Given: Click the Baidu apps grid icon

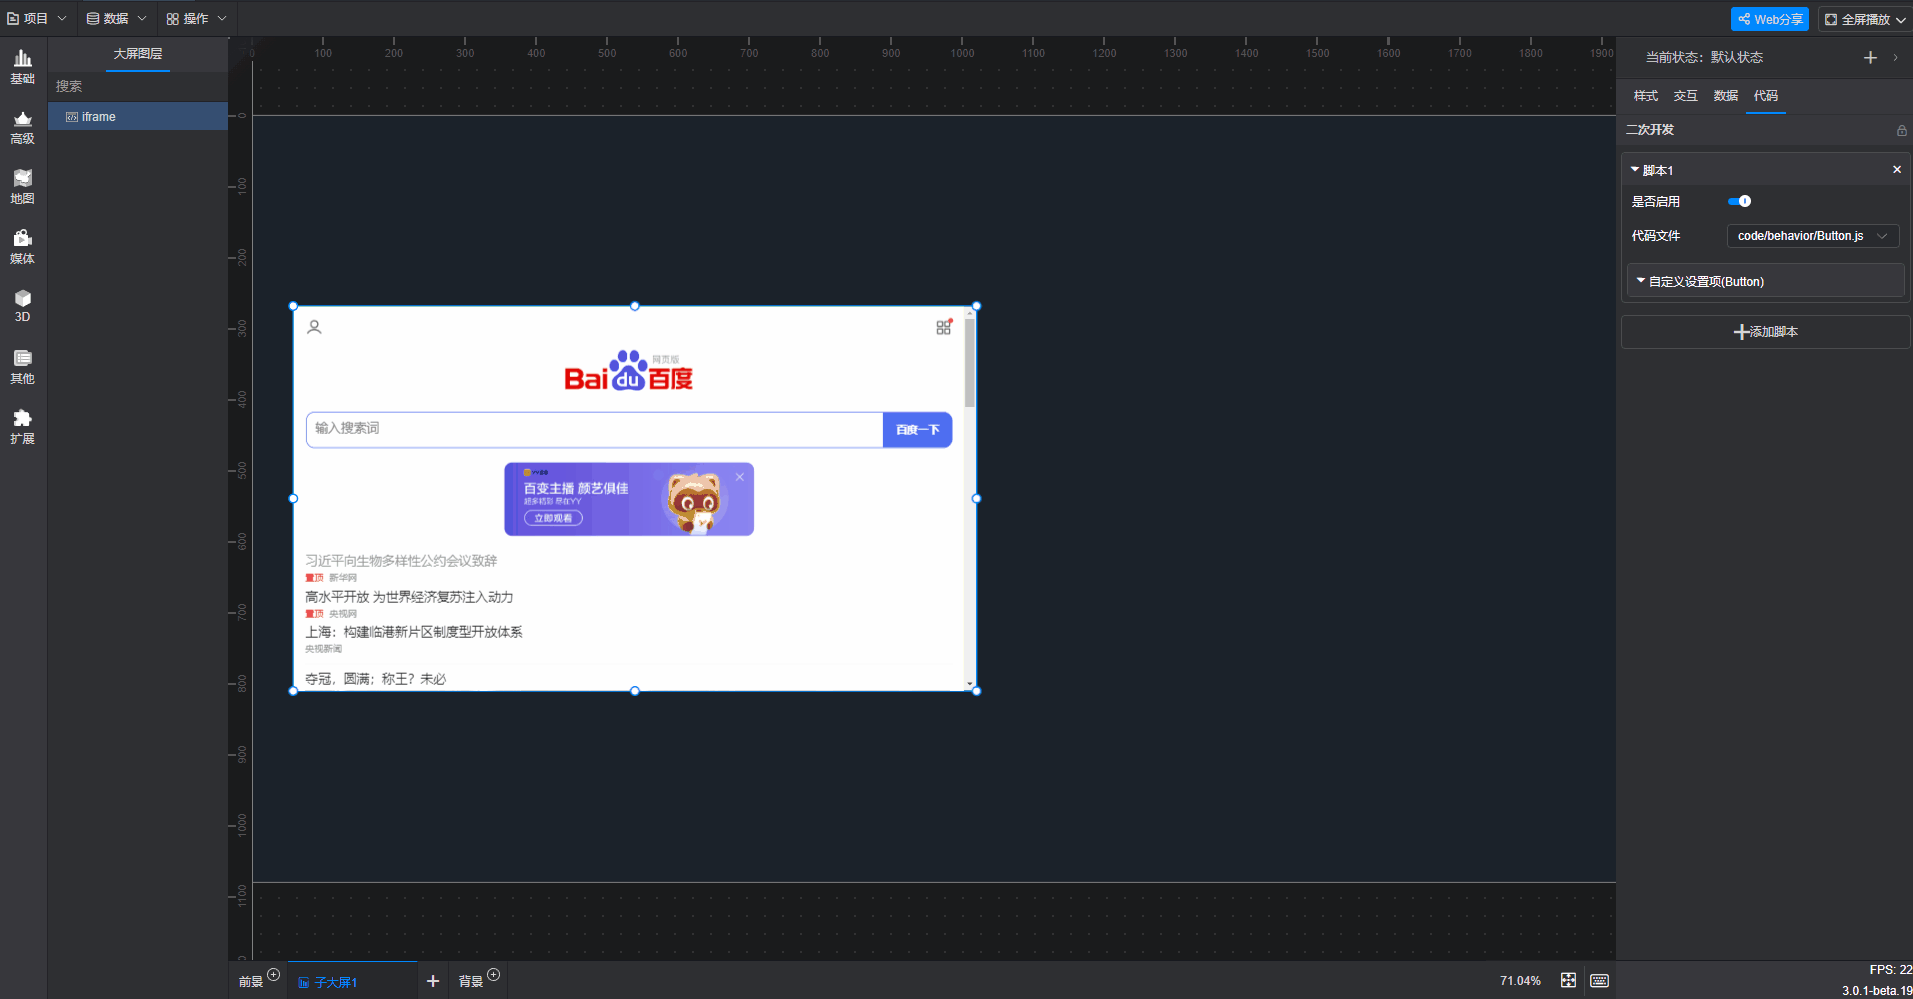Looking at the screenshot, I should point(944,327).
